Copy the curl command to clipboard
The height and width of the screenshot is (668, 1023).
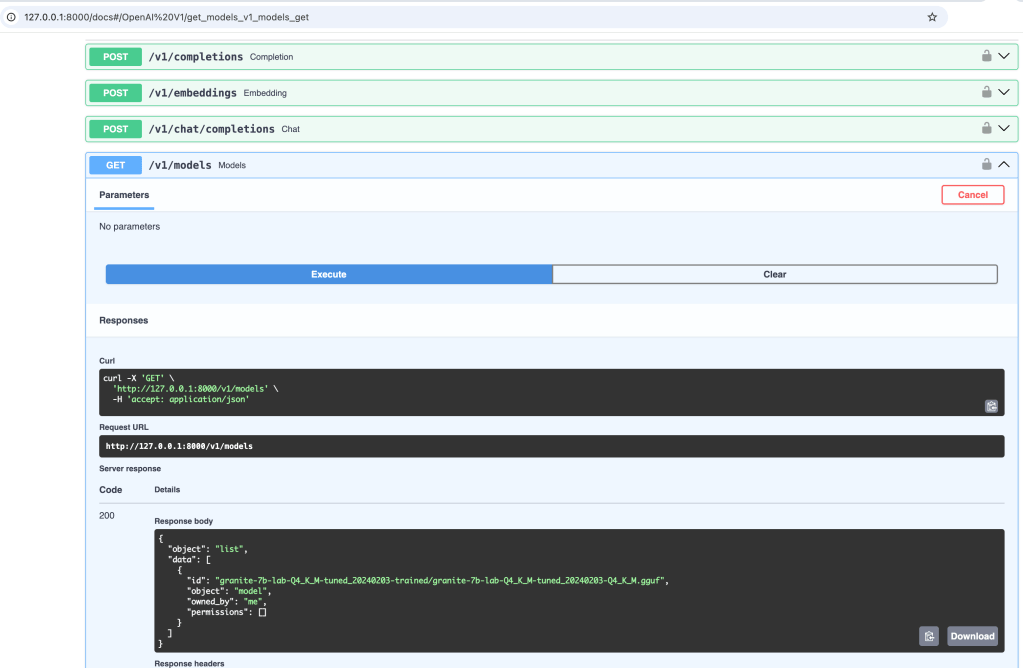990,406
